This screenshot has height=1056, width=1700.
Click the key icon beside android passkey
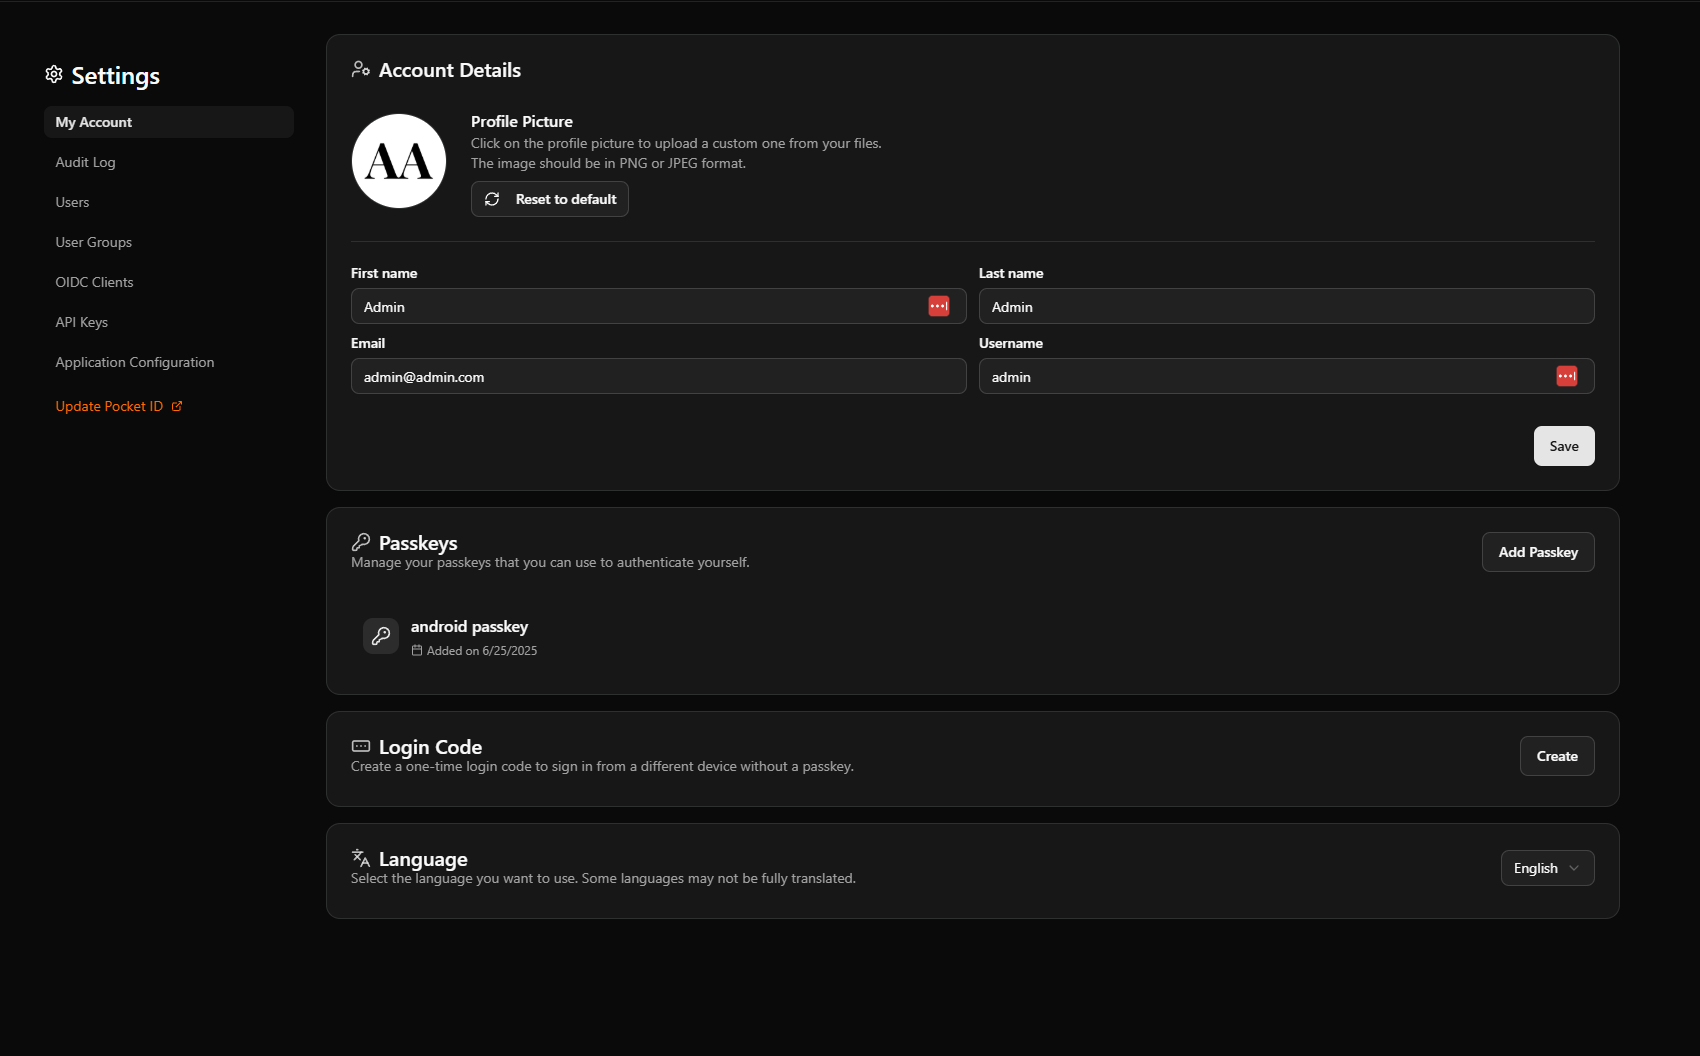(381, 636)
